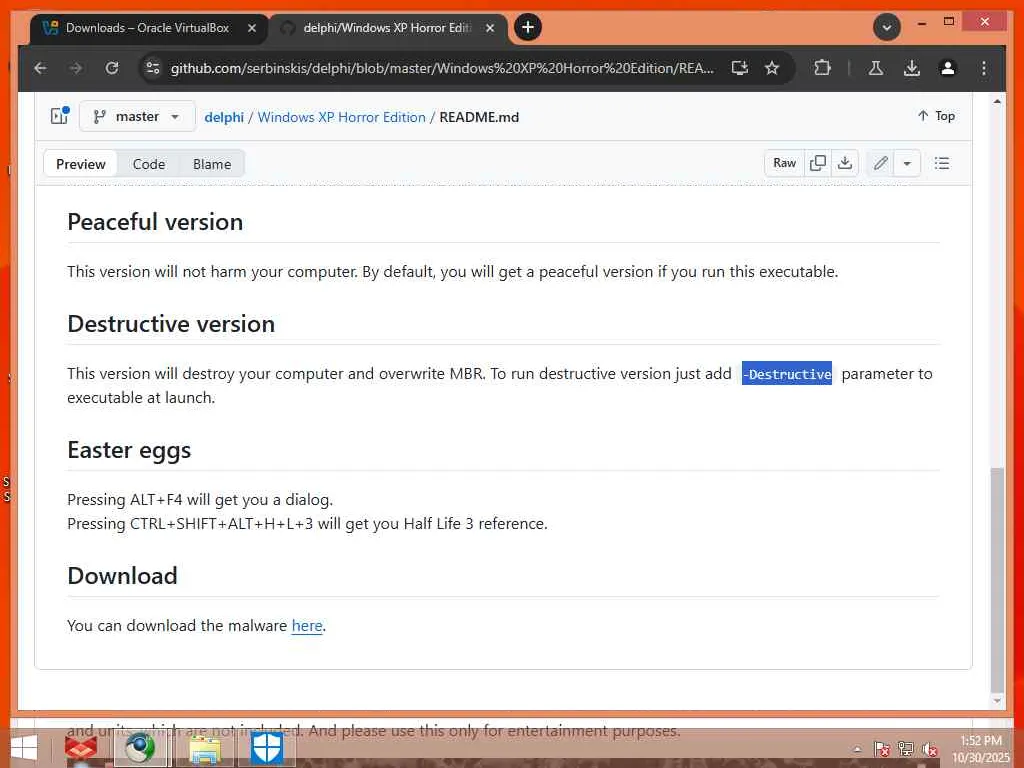The height and width of the screenshot is (768, 1024).
Task: Open Windows Defender shield taskbar icon
Action: point(266,748)
